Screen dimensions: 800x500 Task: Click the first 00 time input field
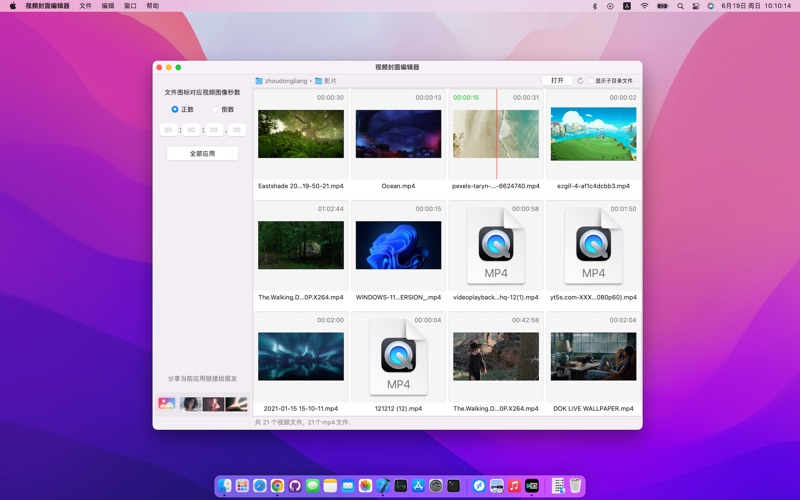(168, 130)
